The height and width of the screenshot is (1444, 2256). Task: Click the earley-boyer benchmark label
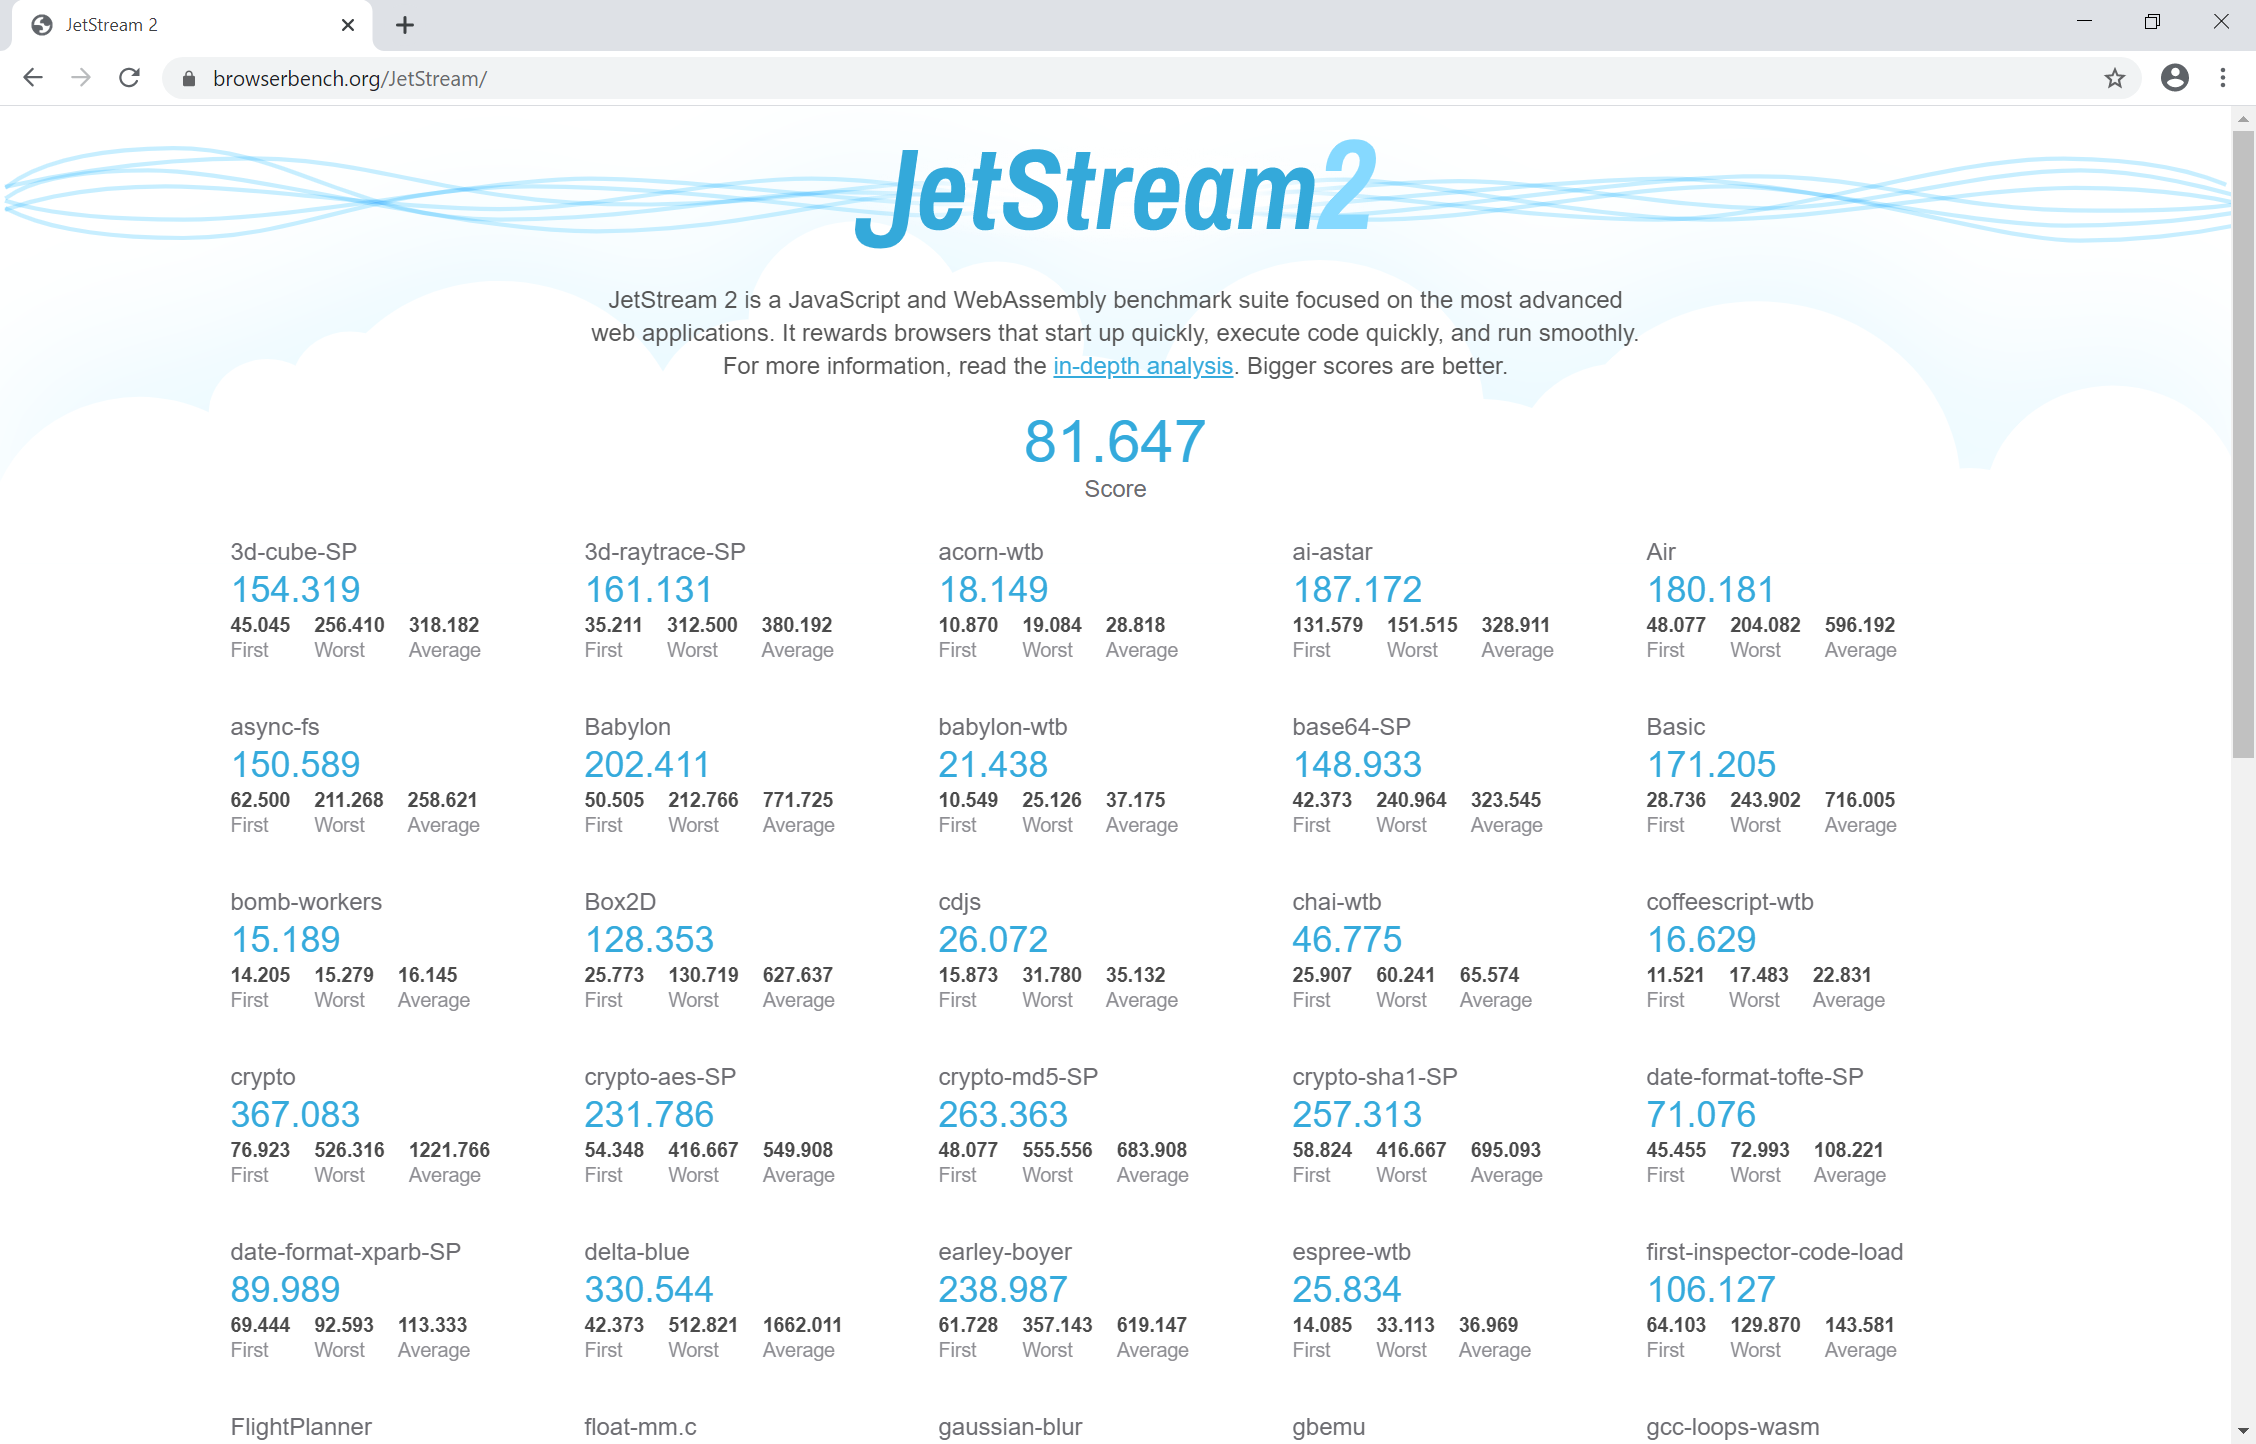click(1005, 1252)
